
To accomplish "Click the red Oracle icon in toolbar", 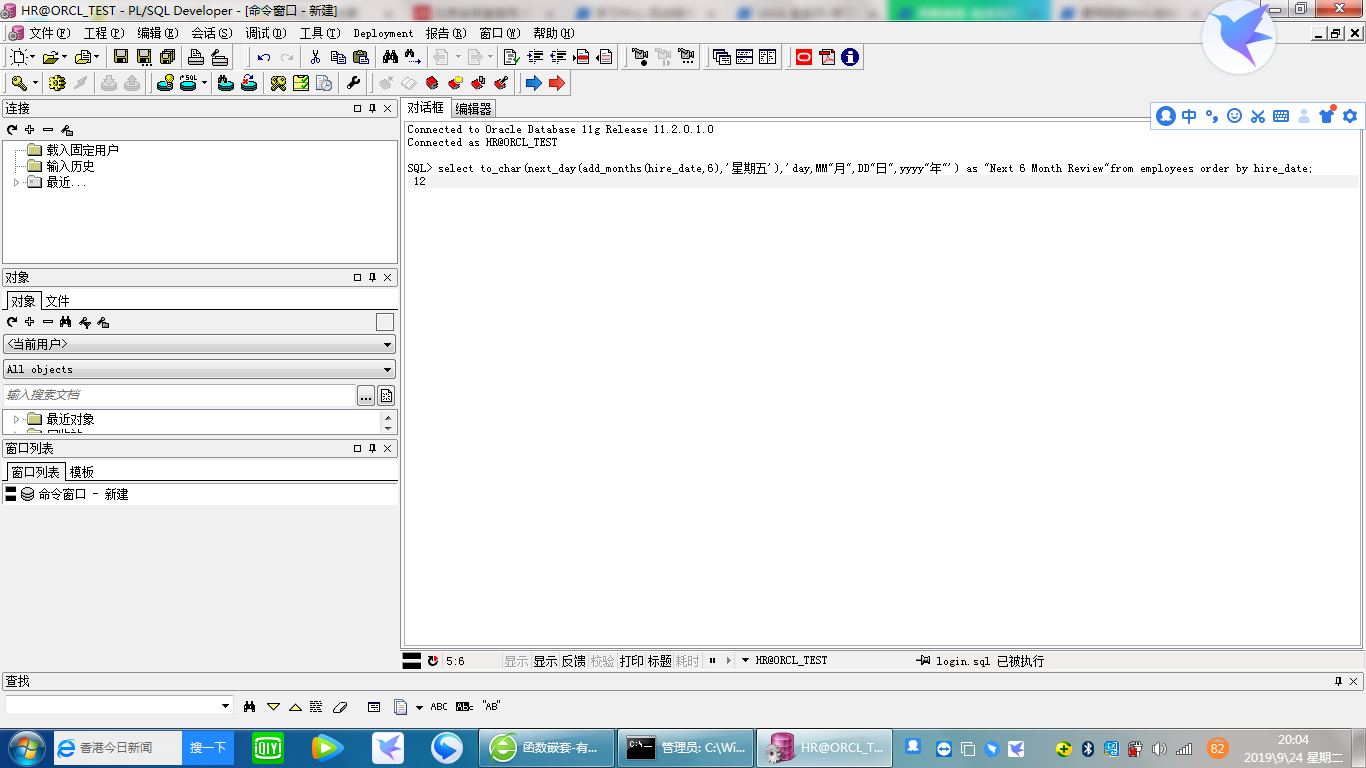I will click(x=804, y=57).
